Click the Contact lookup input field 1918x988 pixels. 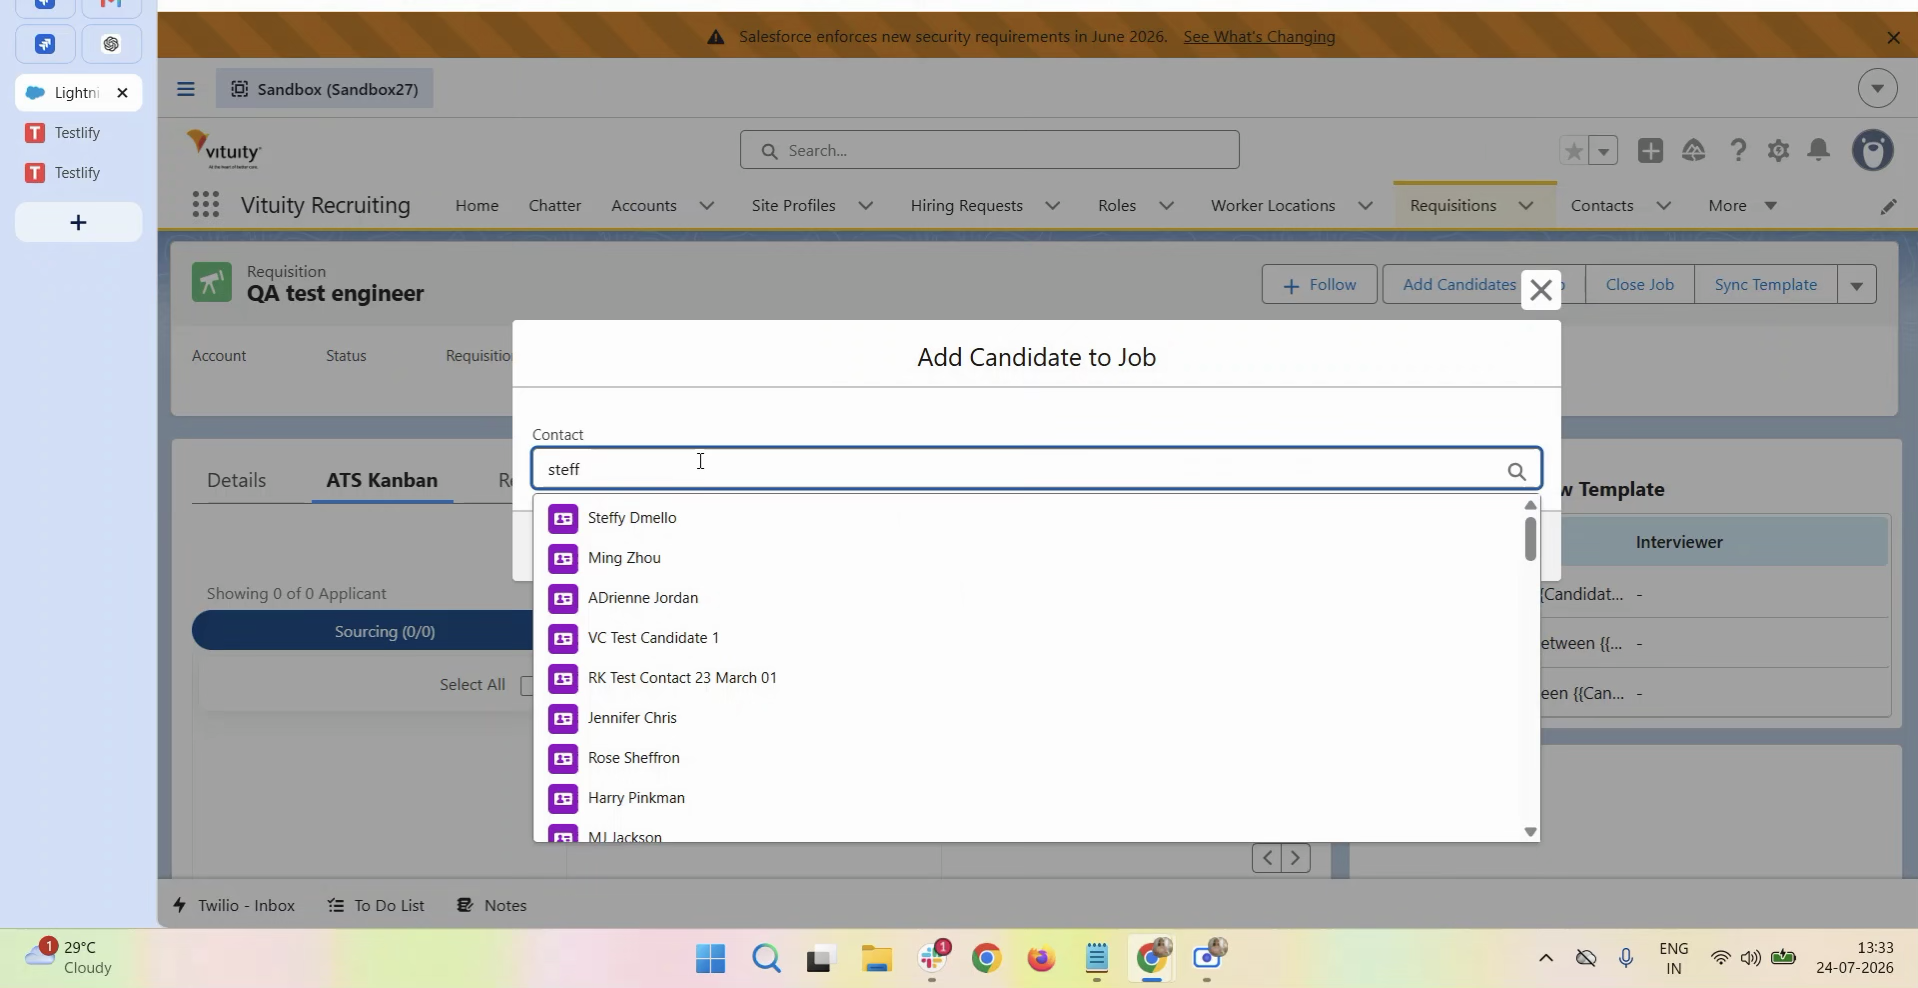click(x=1037, y=469)
